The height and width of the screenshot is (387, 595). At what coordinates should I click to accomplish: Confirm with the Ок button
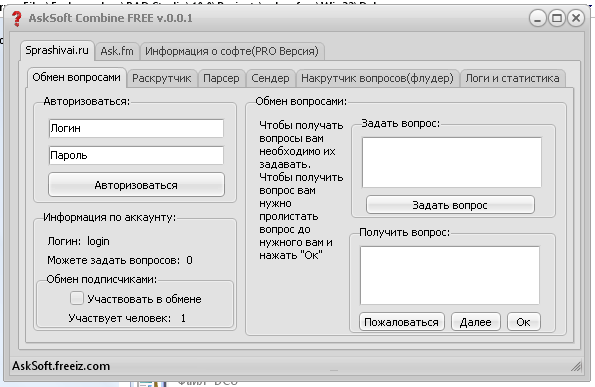click(x=523, y=322)
